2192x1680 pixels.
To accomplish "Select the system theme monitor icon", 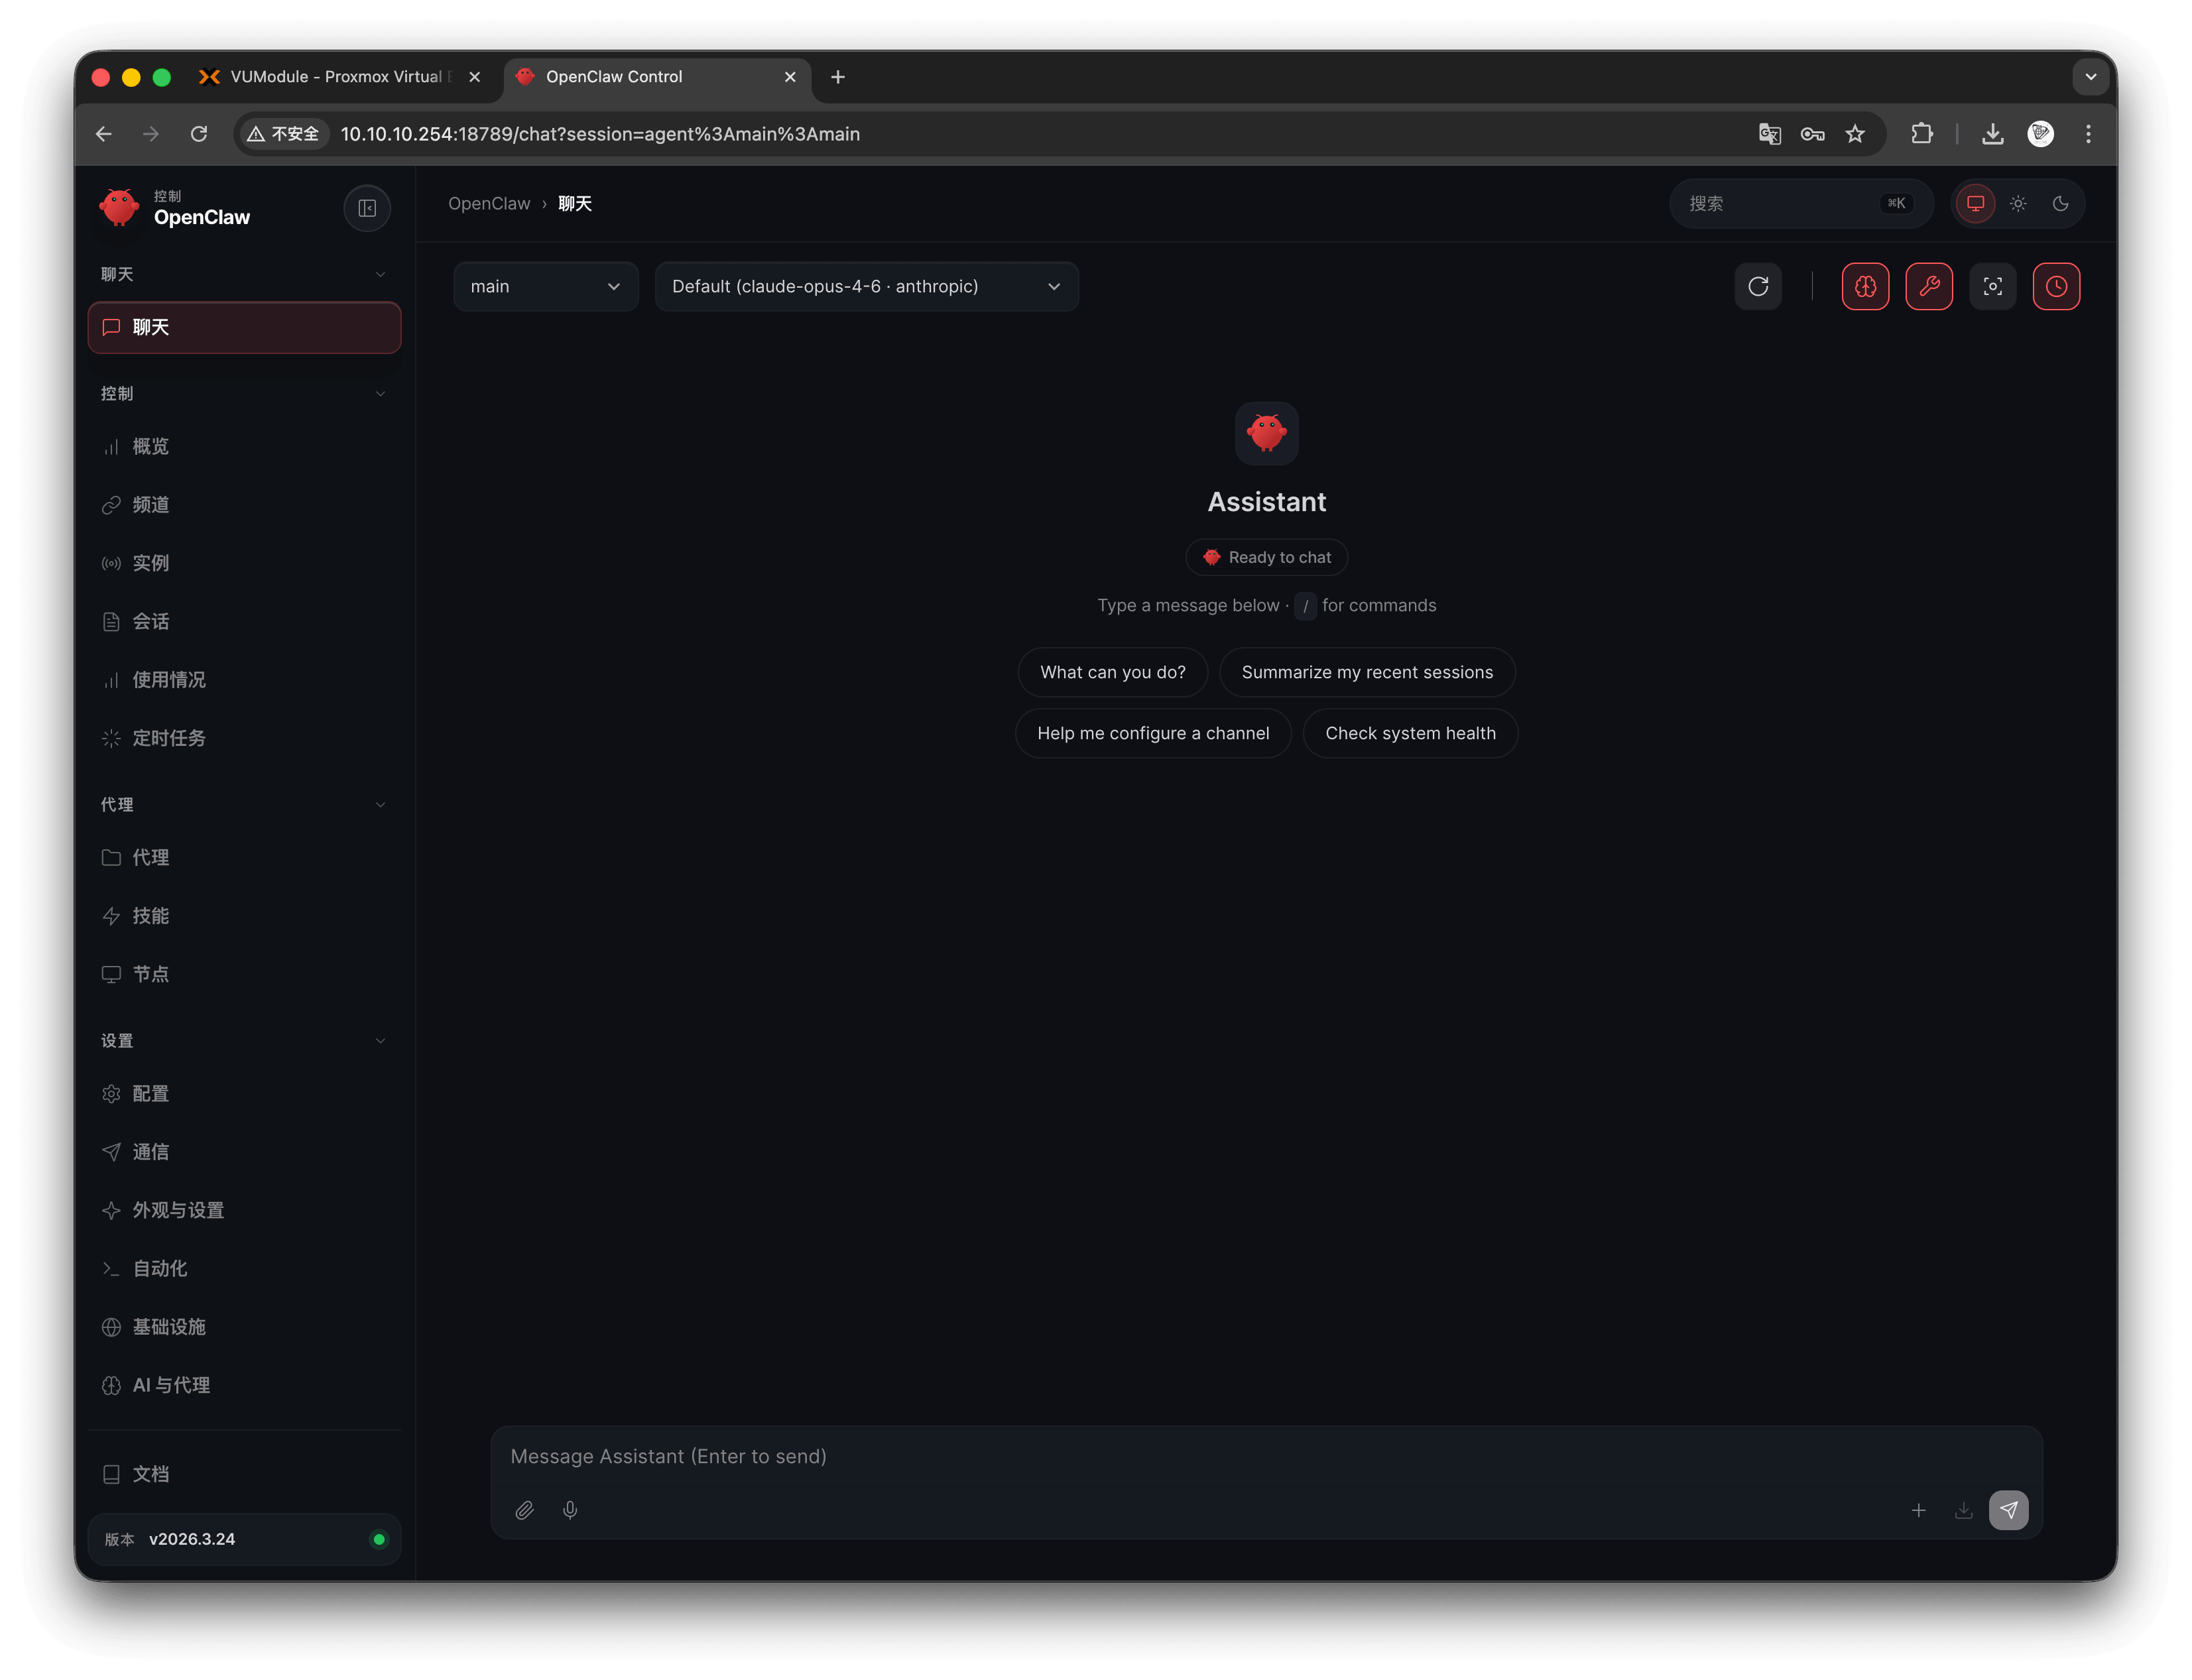I will coord(1975,204).
